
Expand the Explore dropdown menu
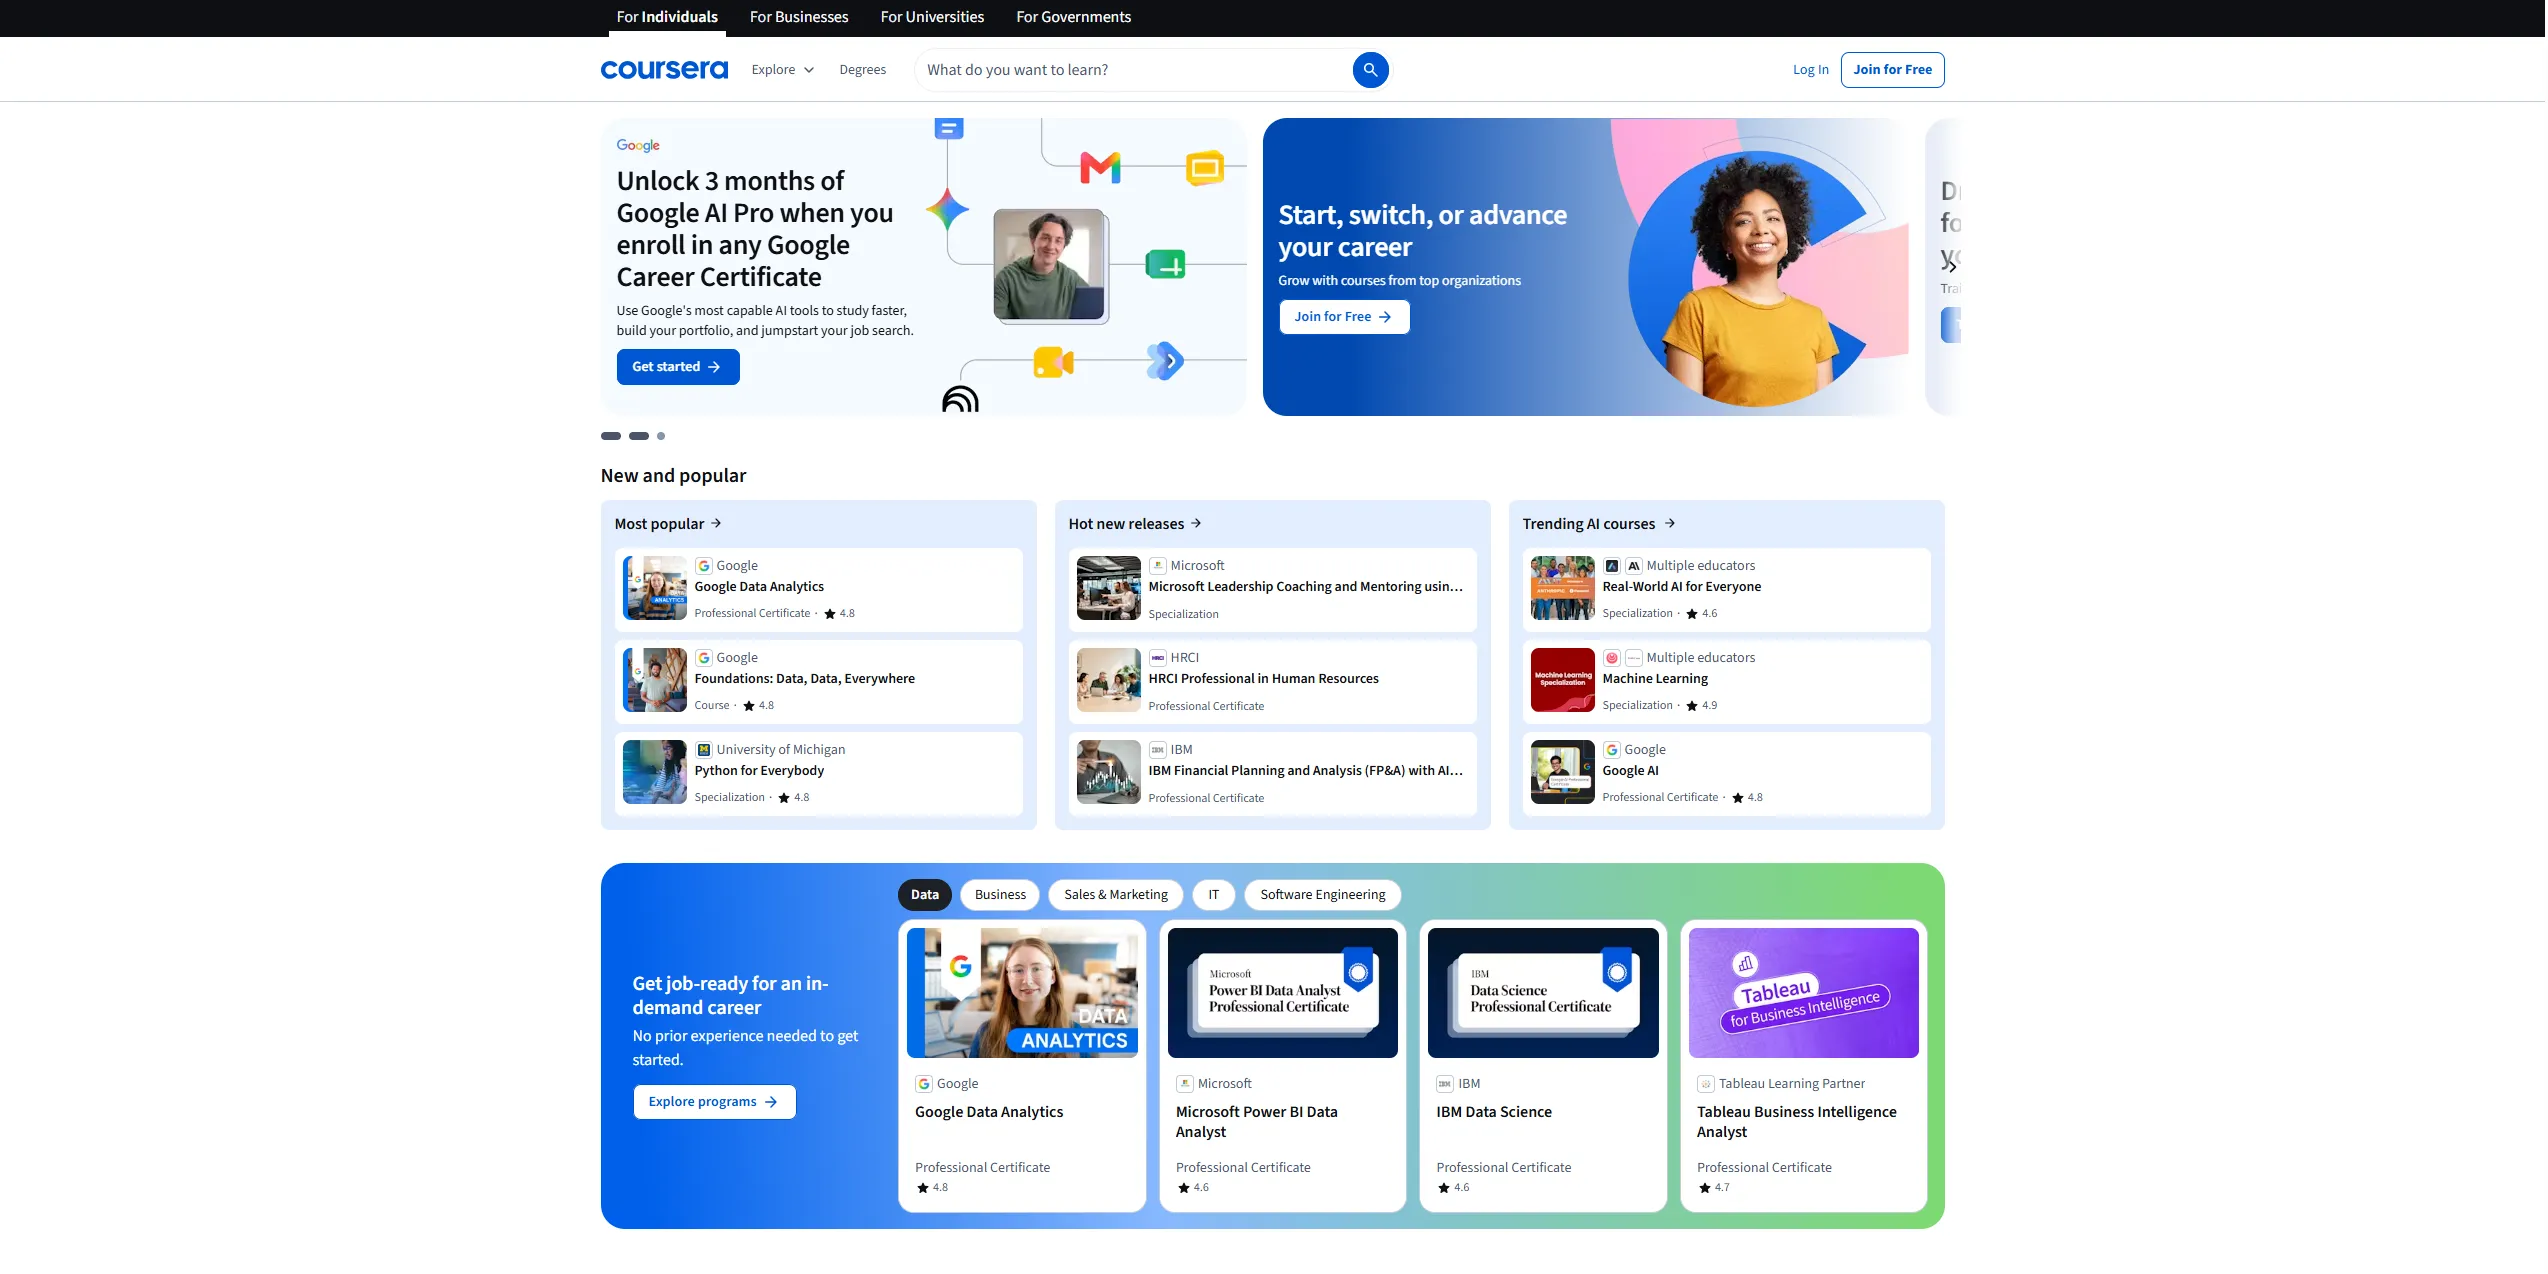783,70
